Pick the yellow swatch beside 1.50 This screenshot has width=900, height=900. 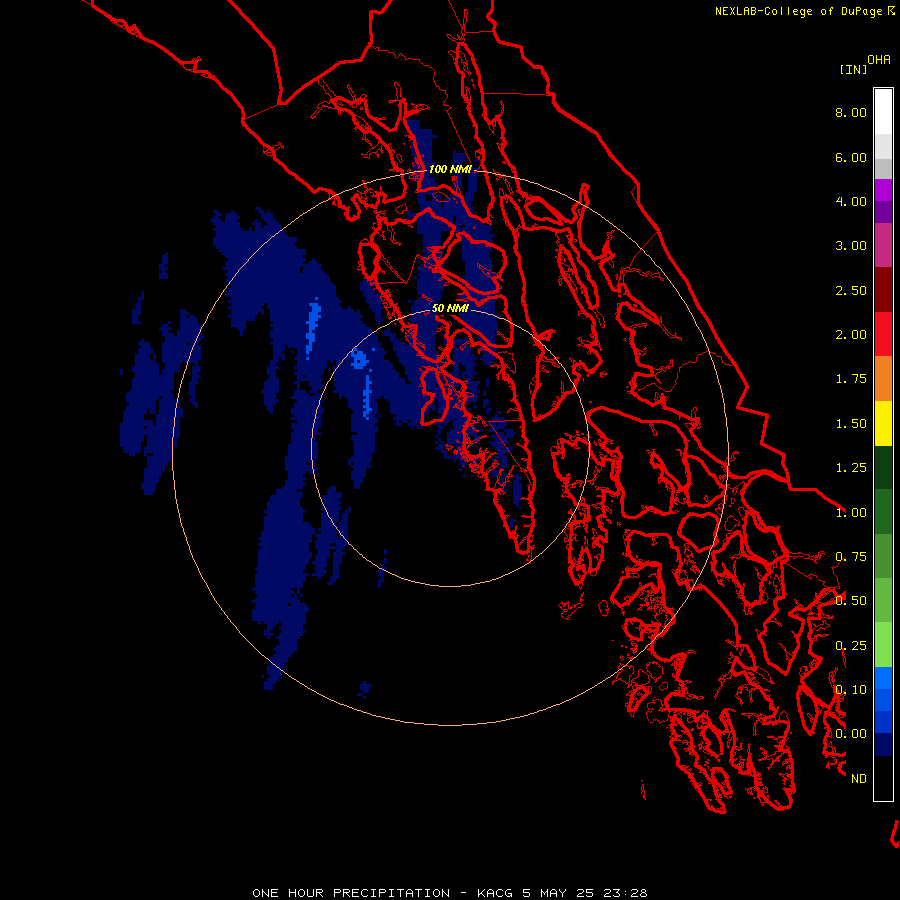pyautogui.click(x=883, y=424)
